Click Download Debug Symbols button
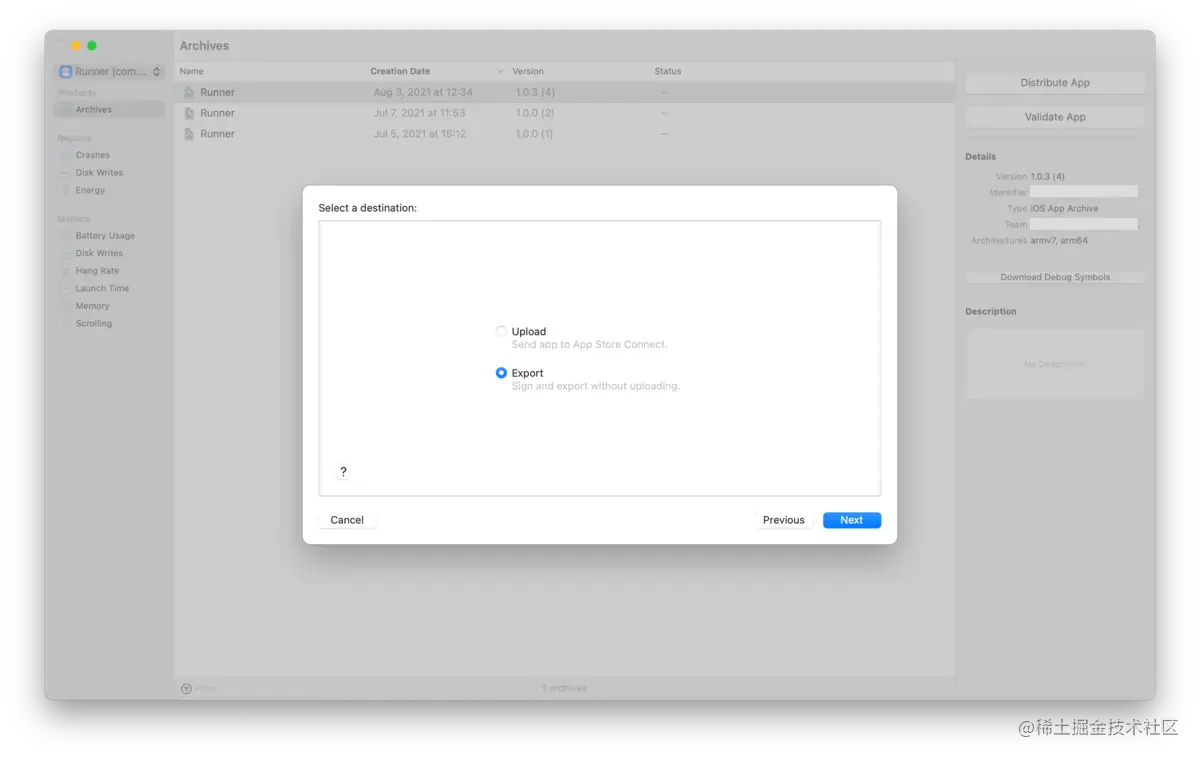This screenshot has height=759, width=1200. tap(1055, 277)
